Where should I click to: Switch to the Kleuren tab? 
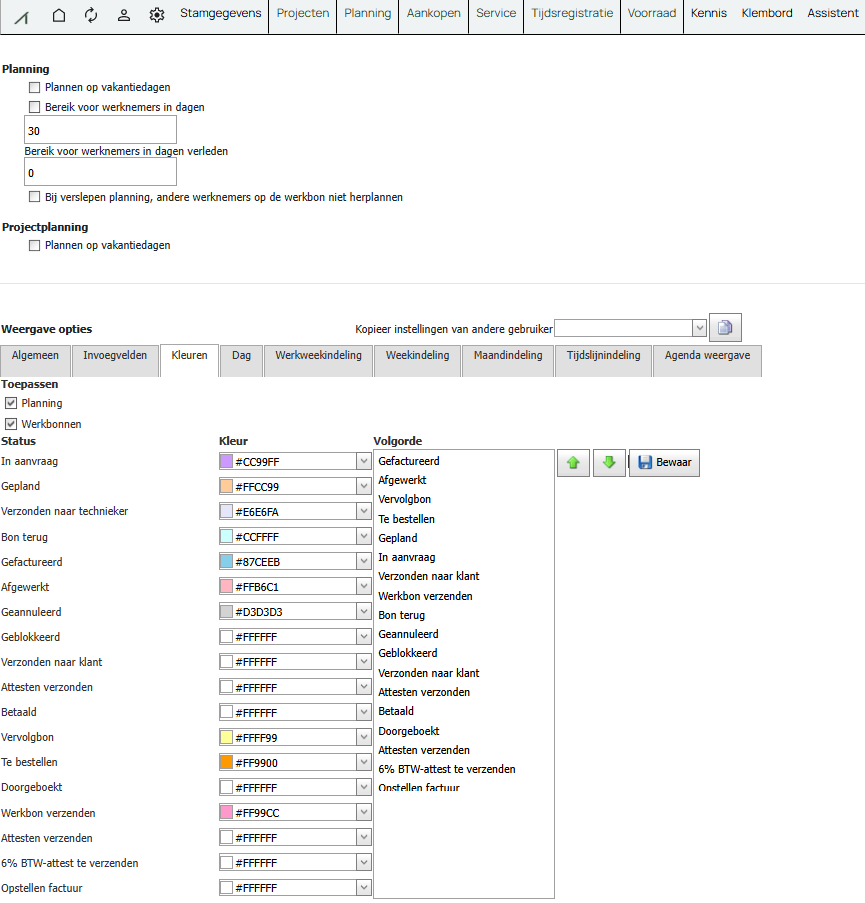tap(189, 361)
